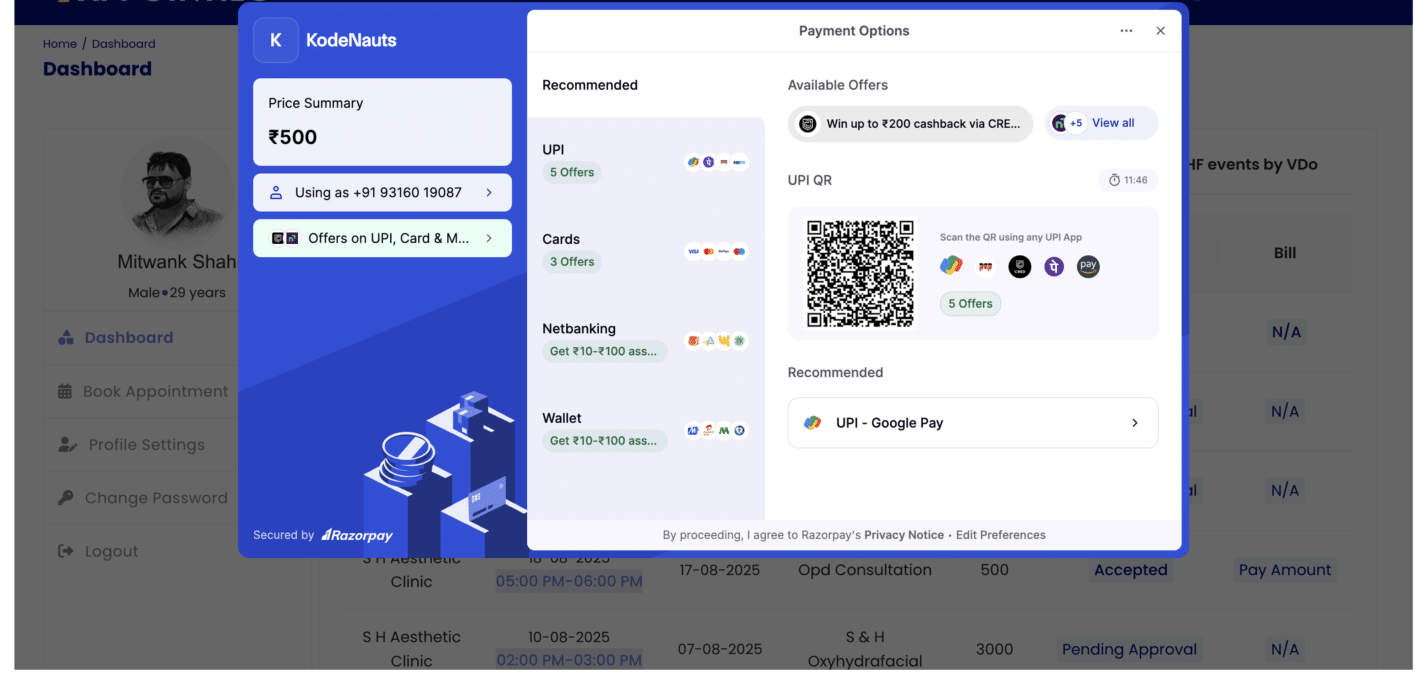The width and height of the screenshot is (1428, 682).
Task: Select the PhonePe icon under the QR code
Action: (x=1054, y=266)
